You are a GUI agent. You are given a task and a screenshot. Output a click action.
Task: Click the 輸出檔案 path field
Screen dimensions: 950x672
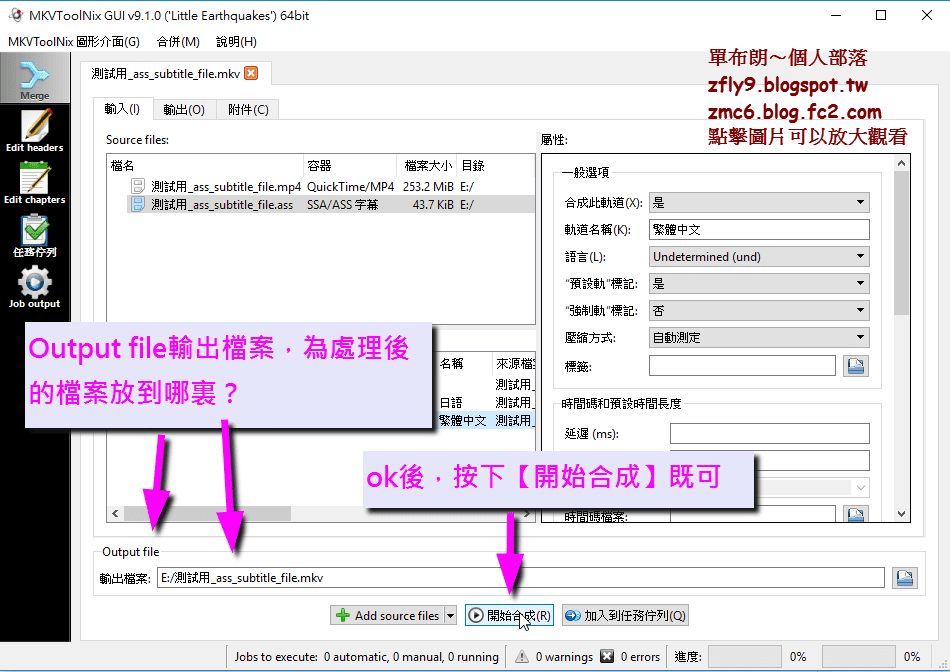click(520, 577)
